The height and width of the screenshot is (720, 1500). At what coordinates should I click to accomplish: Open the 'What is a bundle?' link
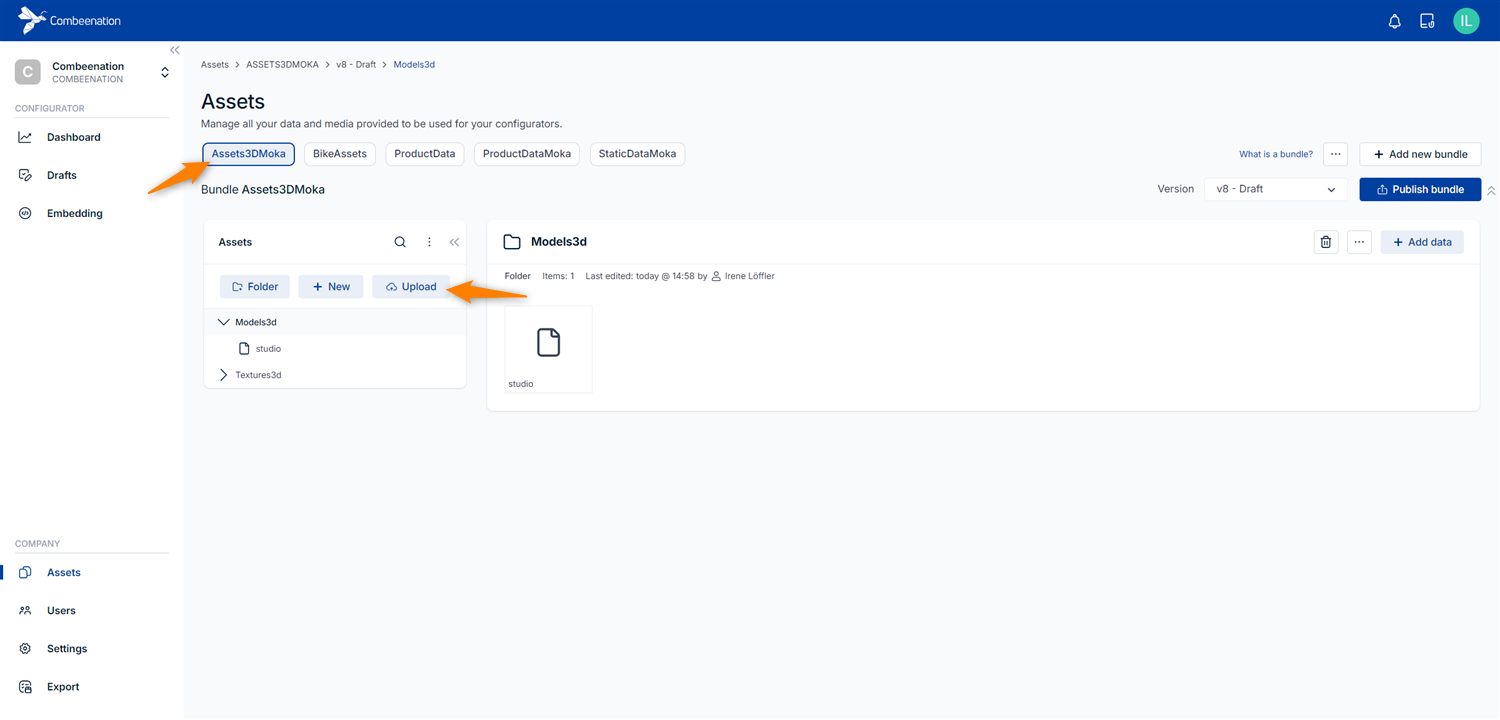coord(1275,154)
